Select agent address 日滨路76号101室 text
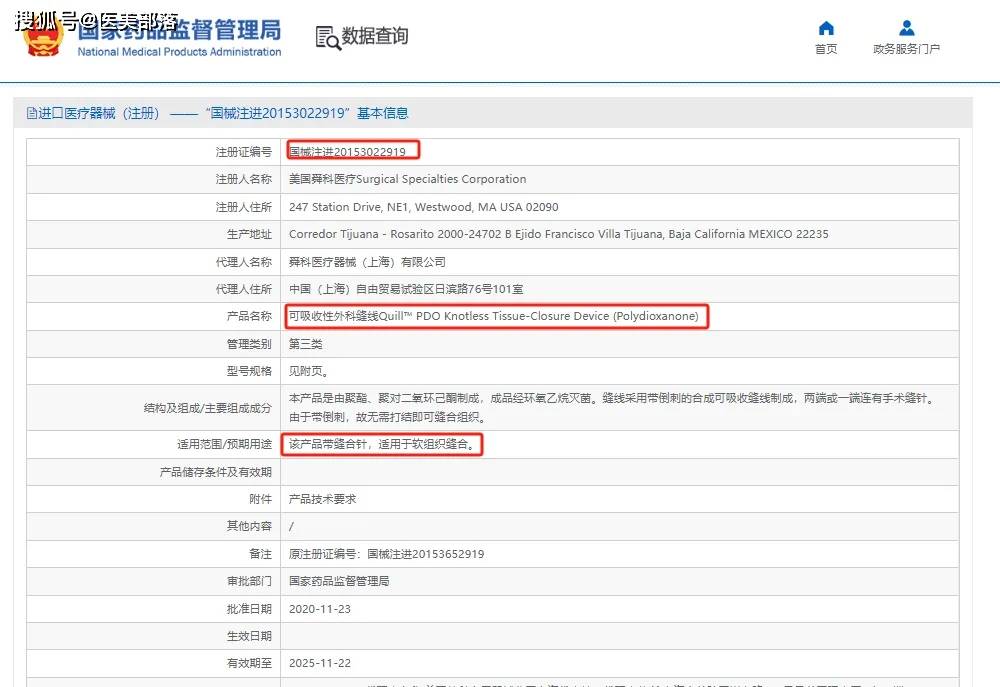 pyautogui.click(x=406, y=289)
